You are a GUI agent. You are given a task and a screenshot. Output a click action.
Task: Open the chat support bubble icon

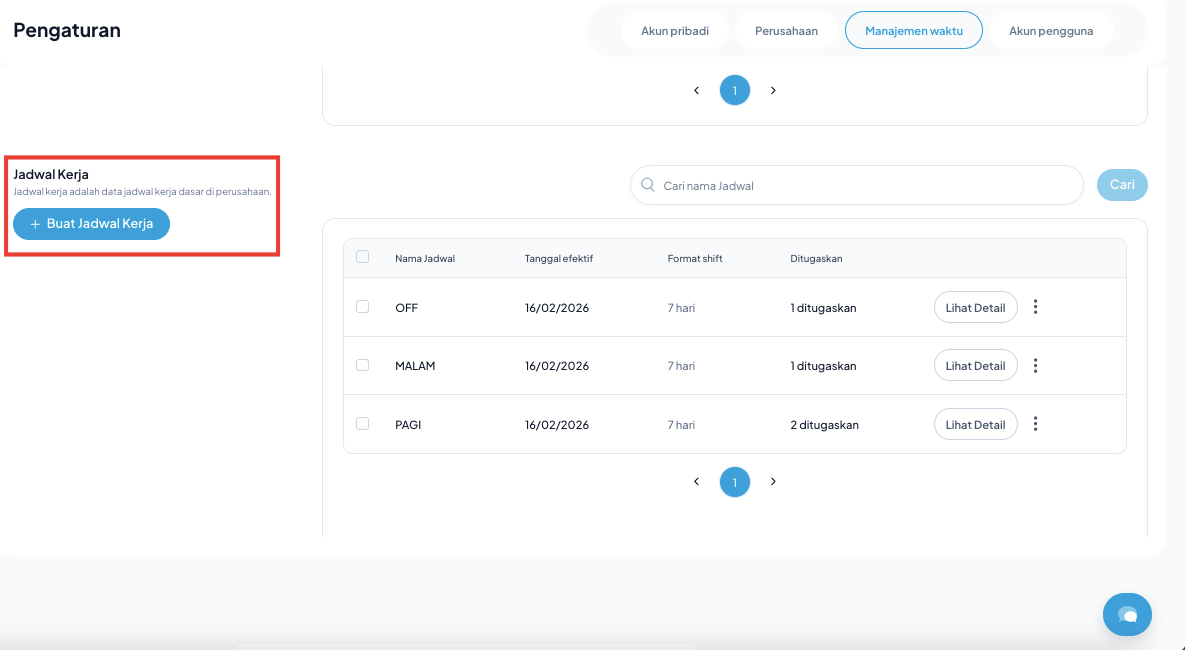[1127, 614]
